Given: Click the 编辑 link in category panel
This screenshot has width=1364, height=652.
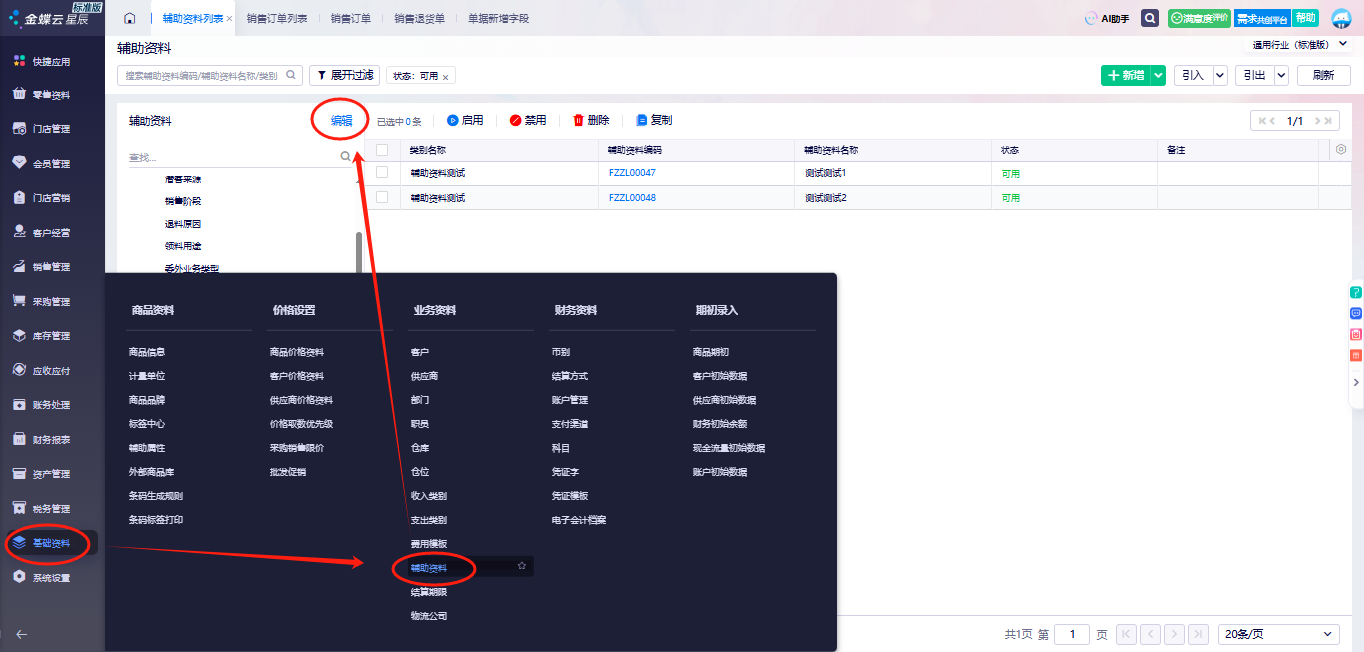Looking at the screenshot, I should (x=341, y=121).
